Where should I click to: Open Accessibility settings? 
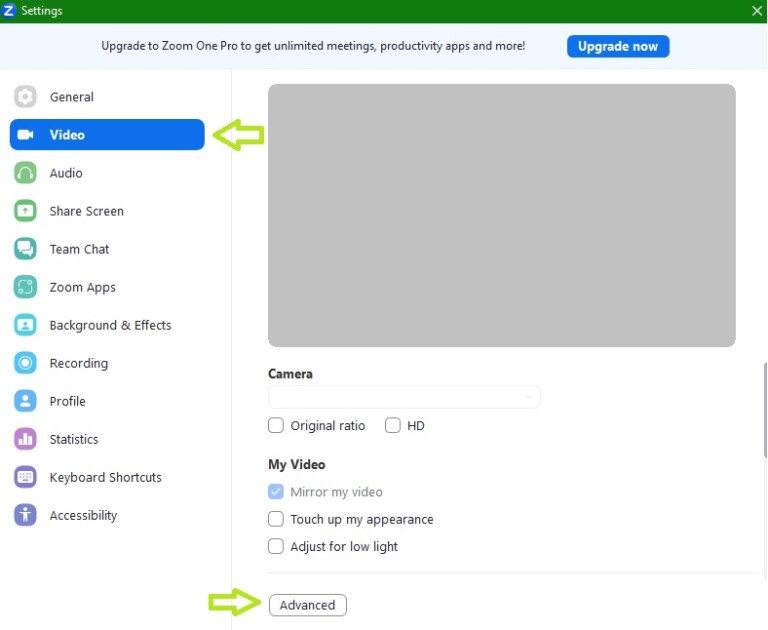(107, 515)
